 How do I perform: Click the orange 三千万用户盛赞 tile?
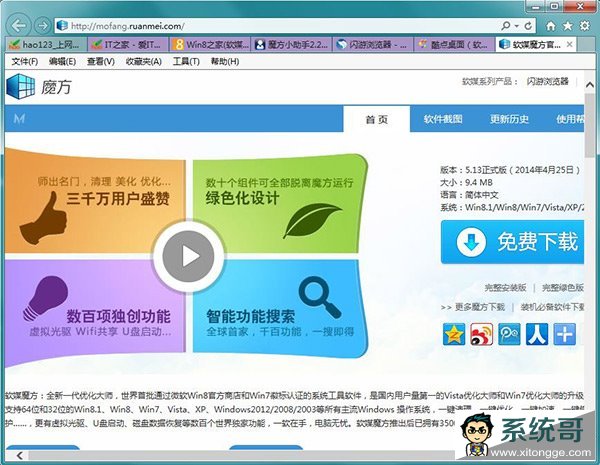[x=95, y=201]
